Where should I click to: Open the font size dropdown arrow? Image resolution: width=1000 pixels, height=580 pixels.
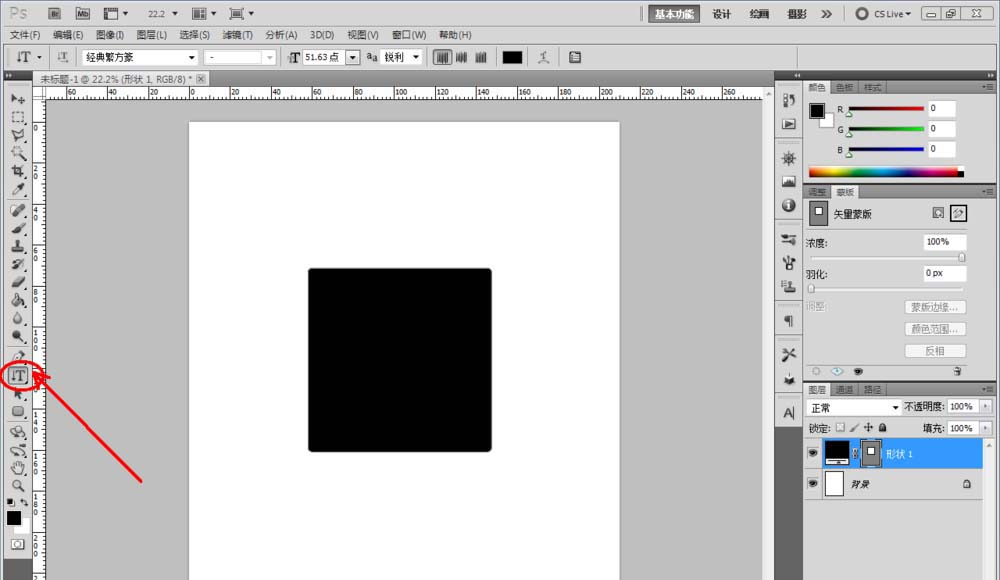(353, 57)
